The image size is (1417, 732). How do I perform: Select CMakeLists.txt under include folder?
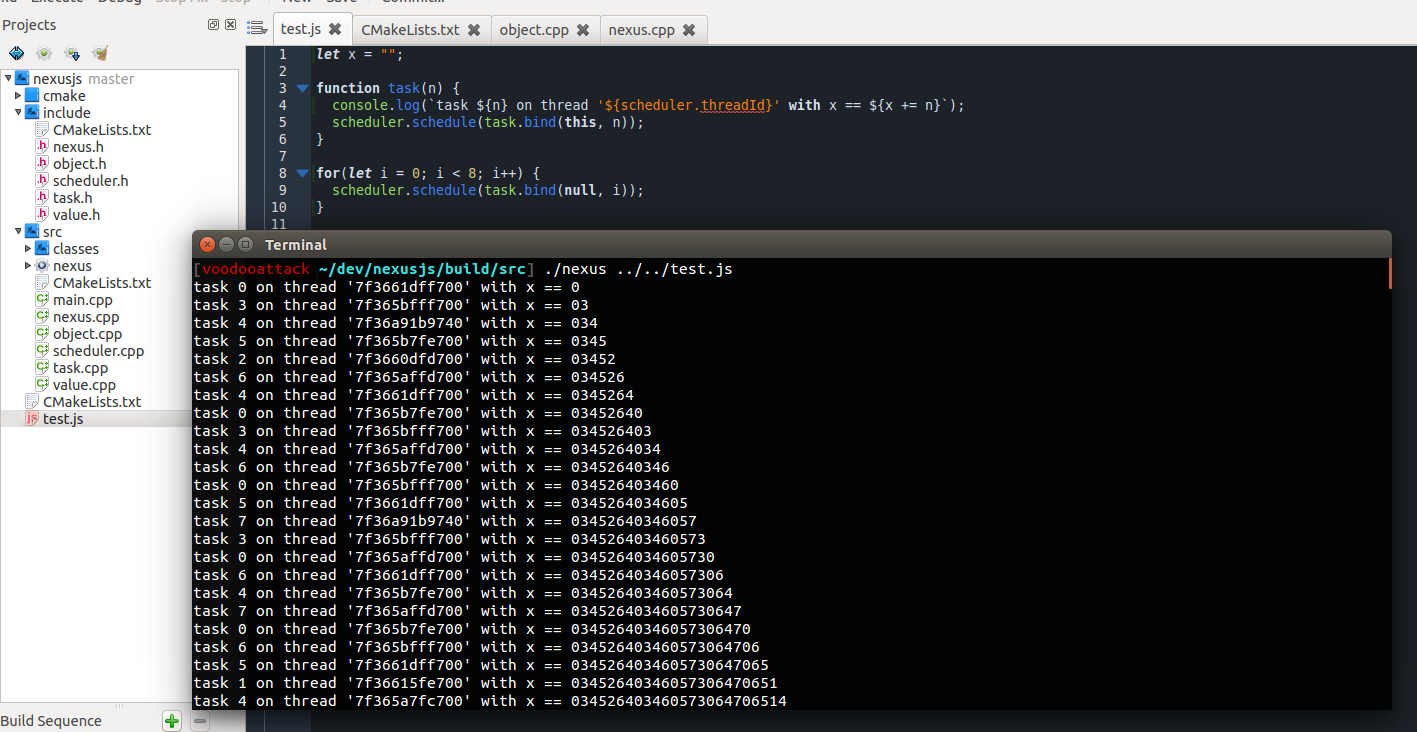pos(102,130)
